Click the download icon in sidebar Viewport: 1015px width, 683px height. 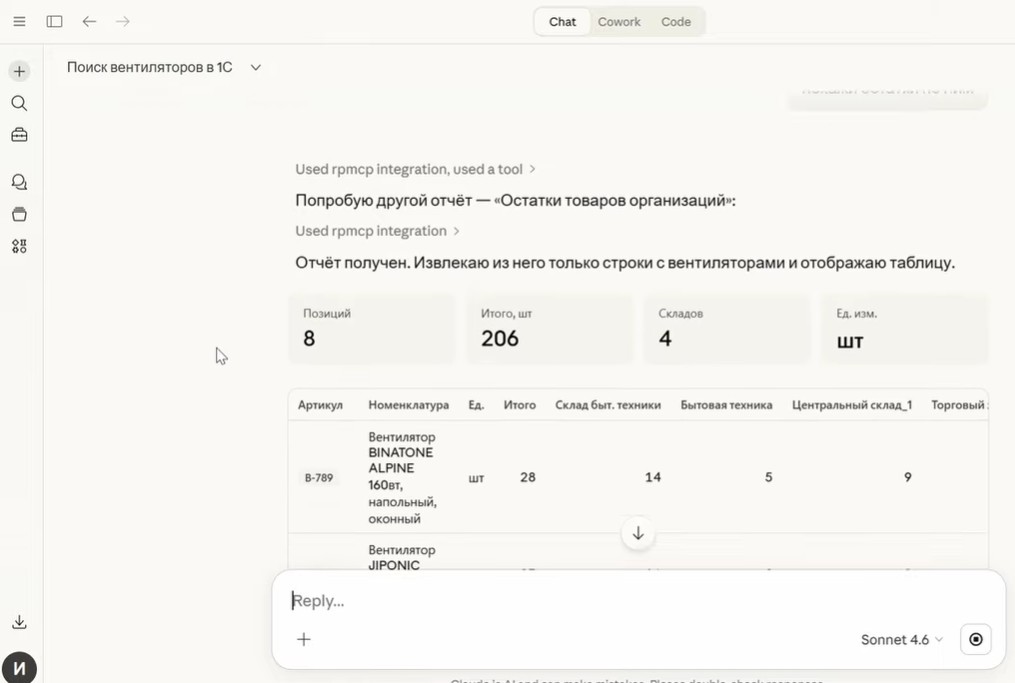19,622
